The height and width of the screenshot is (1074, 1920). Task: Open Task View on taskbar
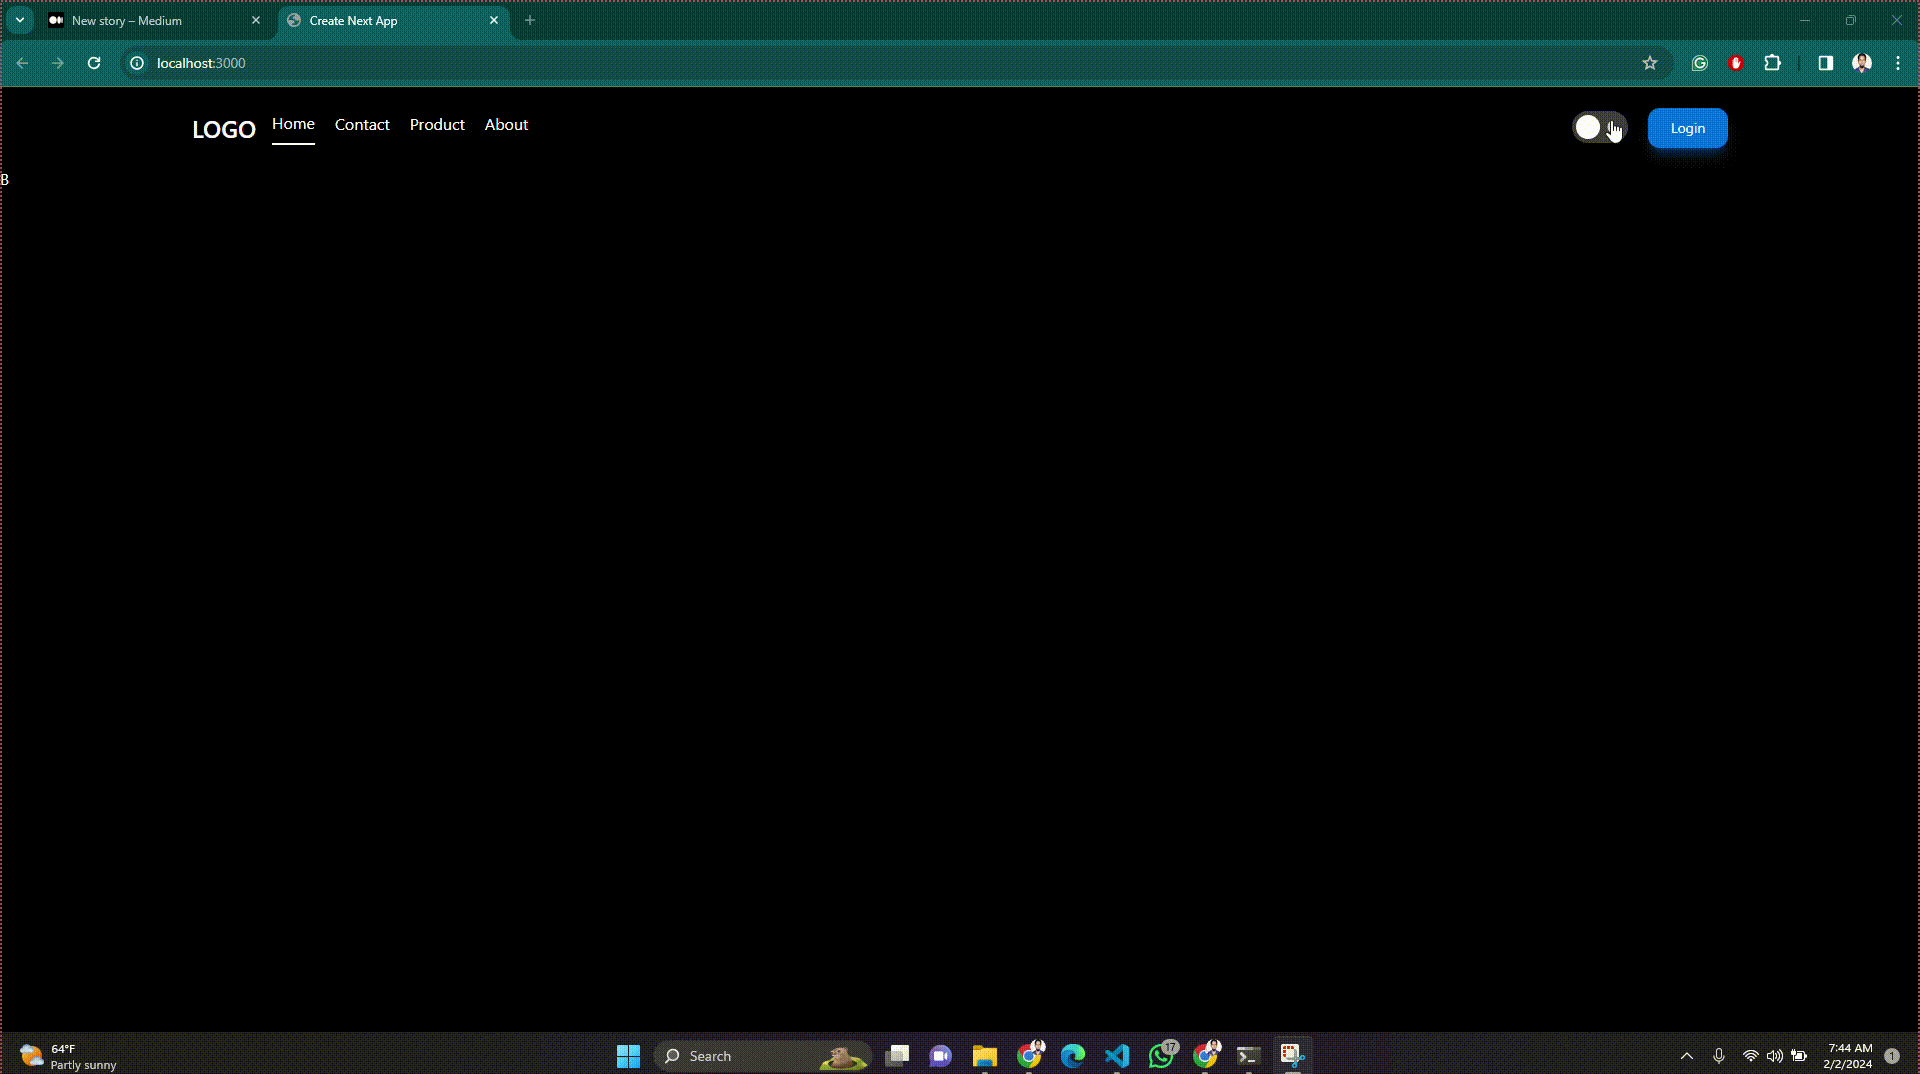(897, 1056)
